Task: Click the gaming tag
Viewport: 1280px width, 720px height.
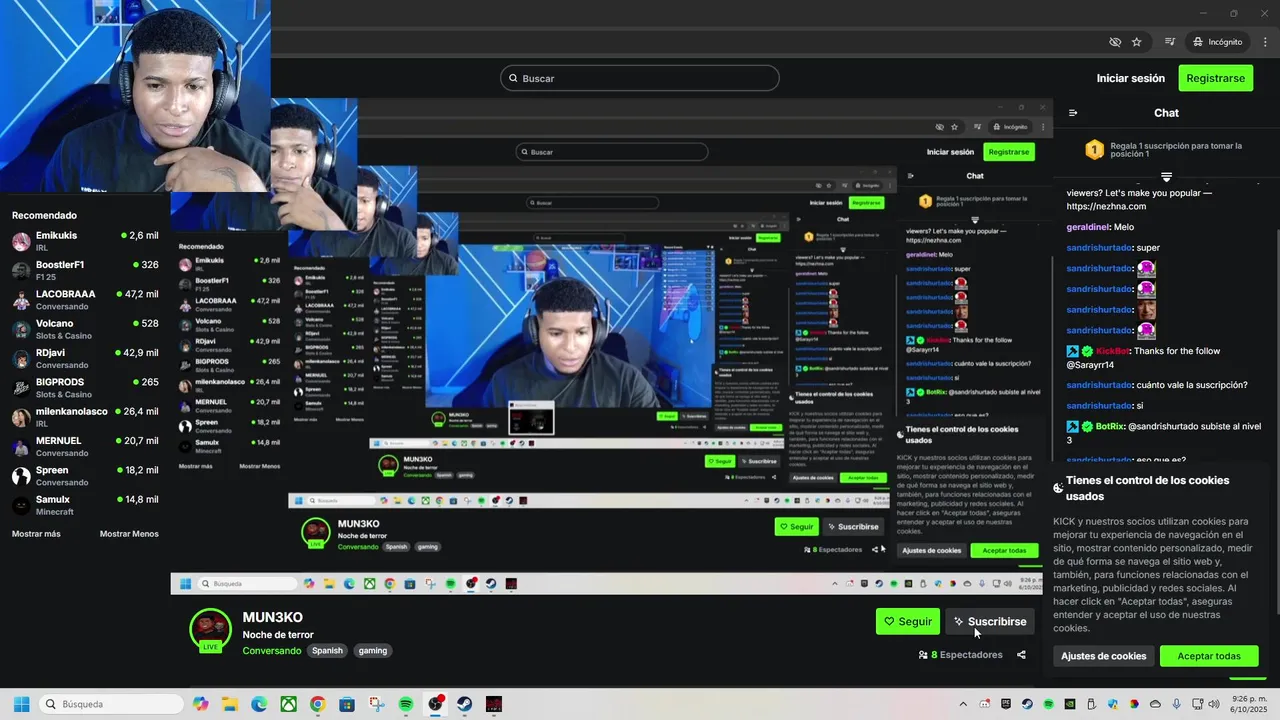Action: (x=373, y=651)
